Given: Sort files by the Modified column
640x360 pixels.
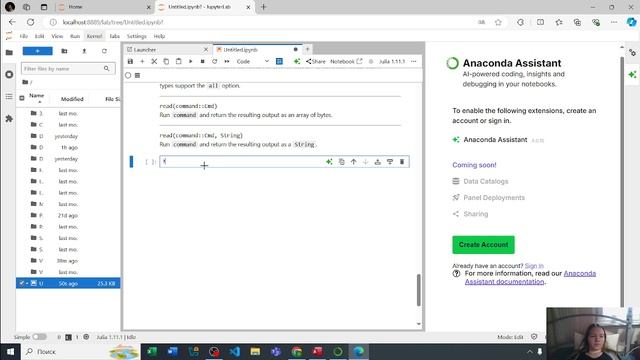Looking at the screenshot, I should coord(72,99).
